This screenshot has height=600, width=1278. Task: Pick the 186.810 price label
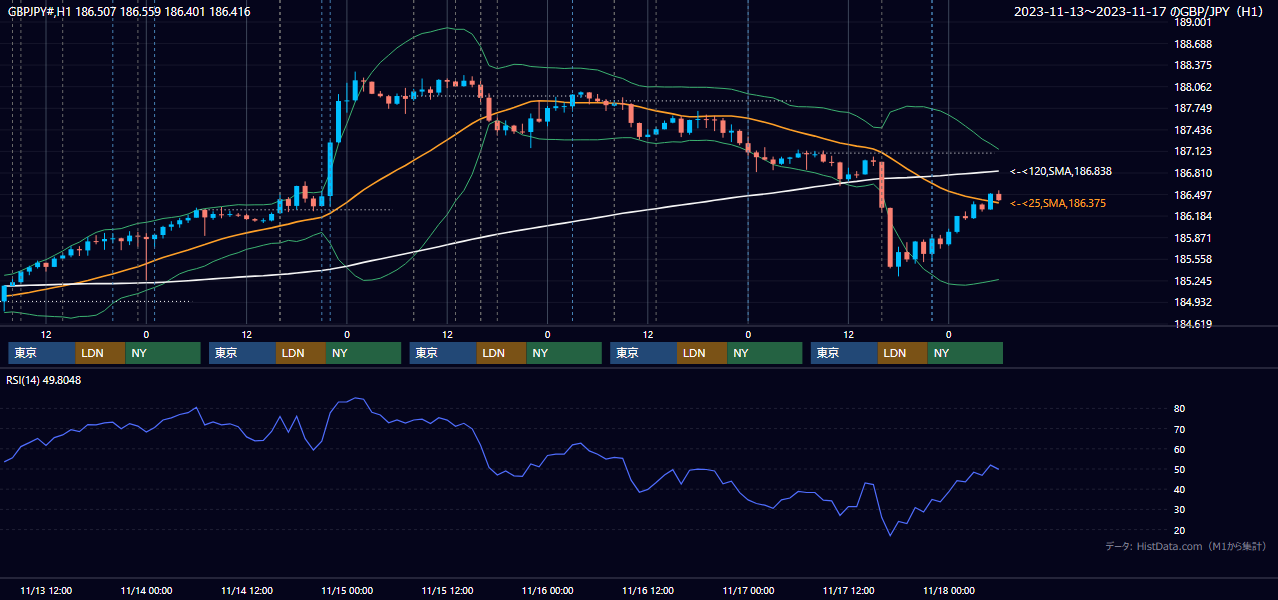click(1194, 173)
